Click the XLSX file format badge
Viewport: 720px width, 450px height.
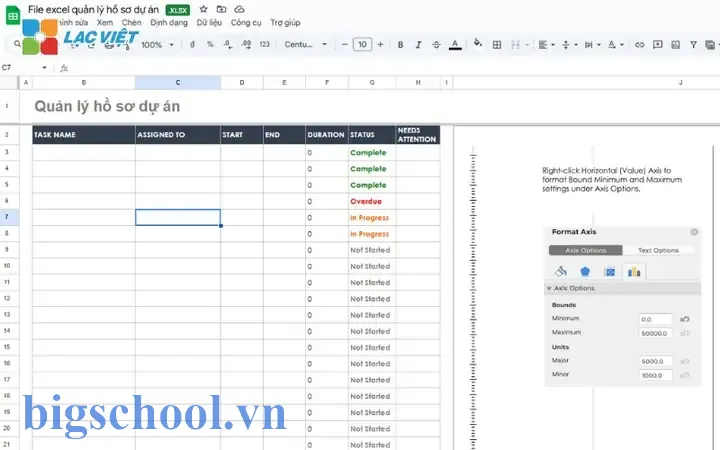[178, 10]
